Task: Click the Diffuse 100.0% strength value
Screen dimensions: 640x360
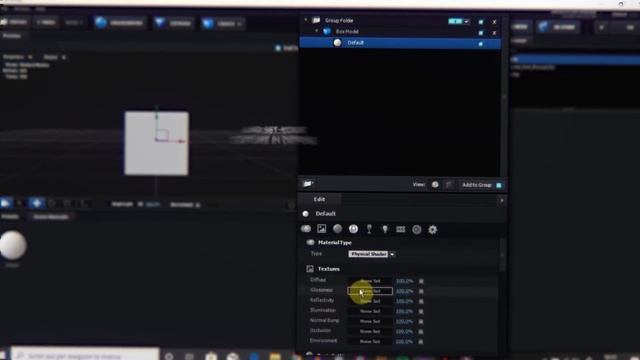Action: point(404,281)
